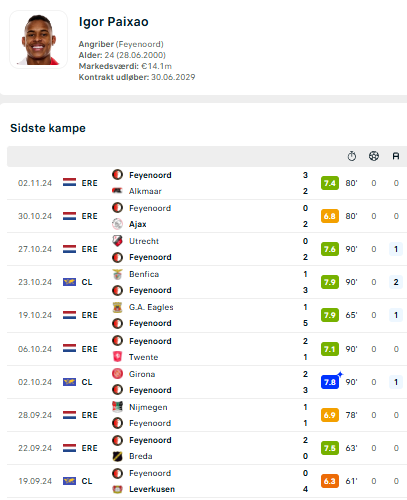Click the goals football icon in header
Screen dimensions: 407x500
click(x=374, y=156)
